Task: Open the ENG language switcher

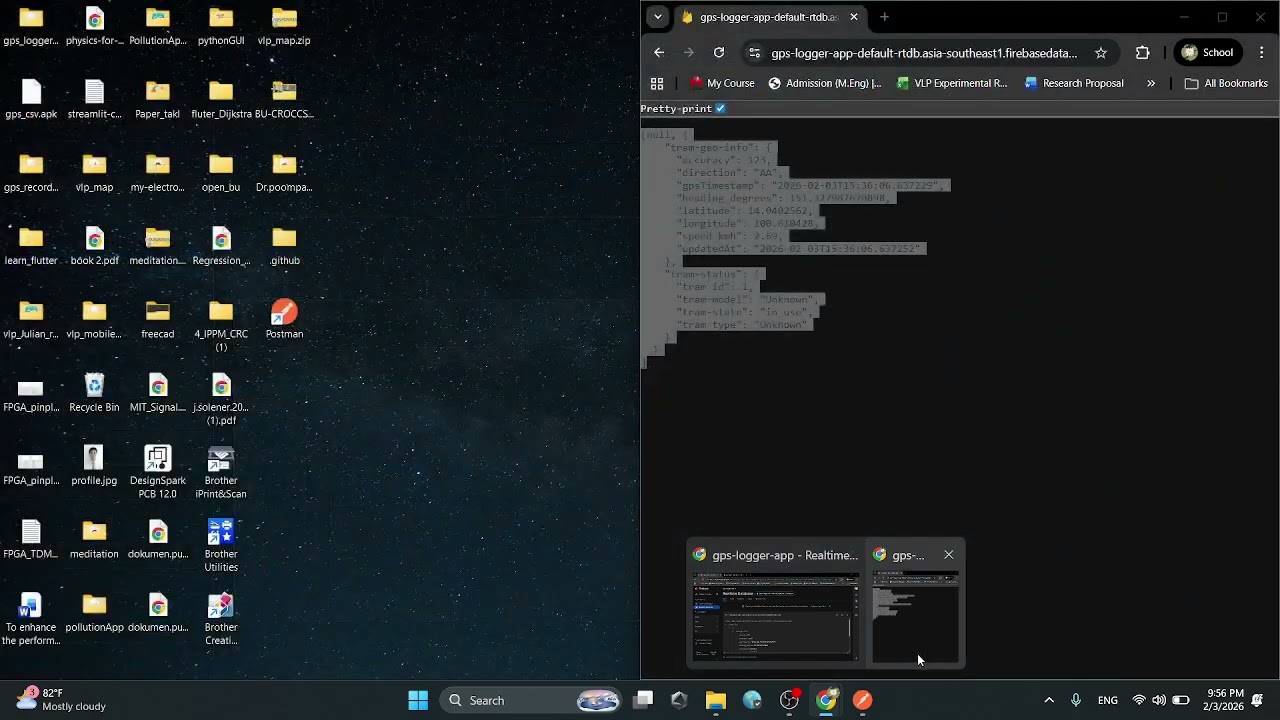Action: point(1108,700)
